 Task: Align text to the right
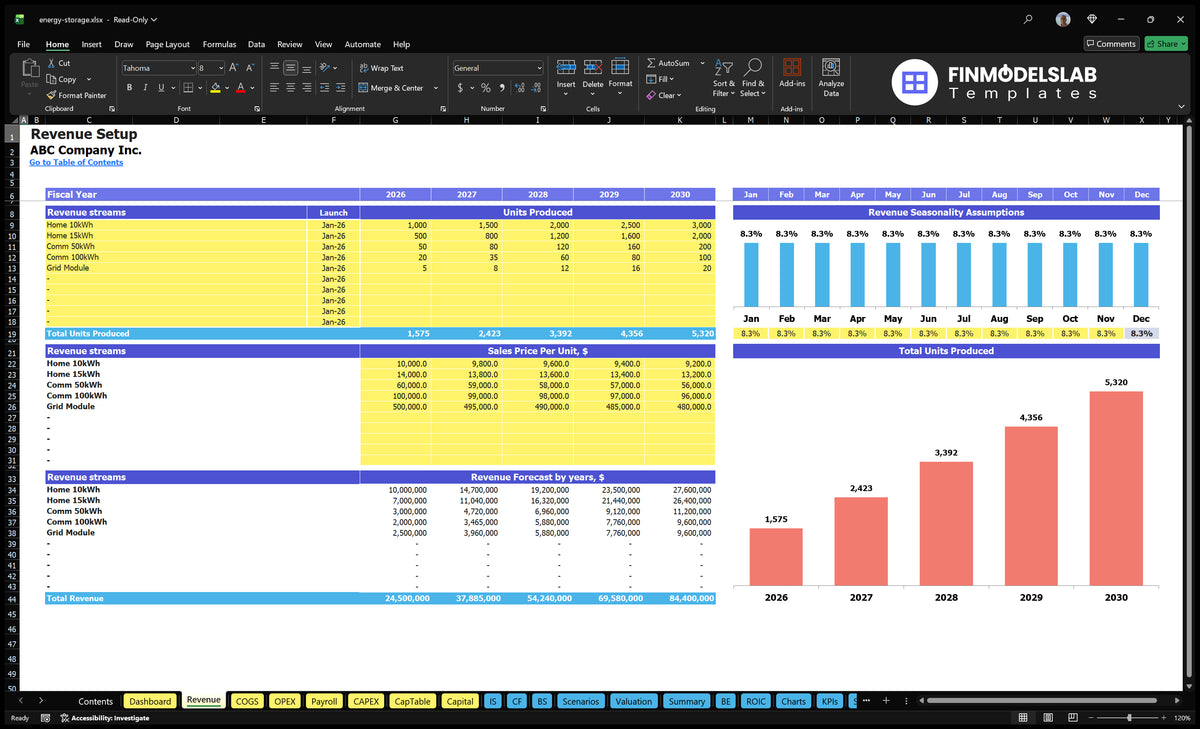point(306,88)
